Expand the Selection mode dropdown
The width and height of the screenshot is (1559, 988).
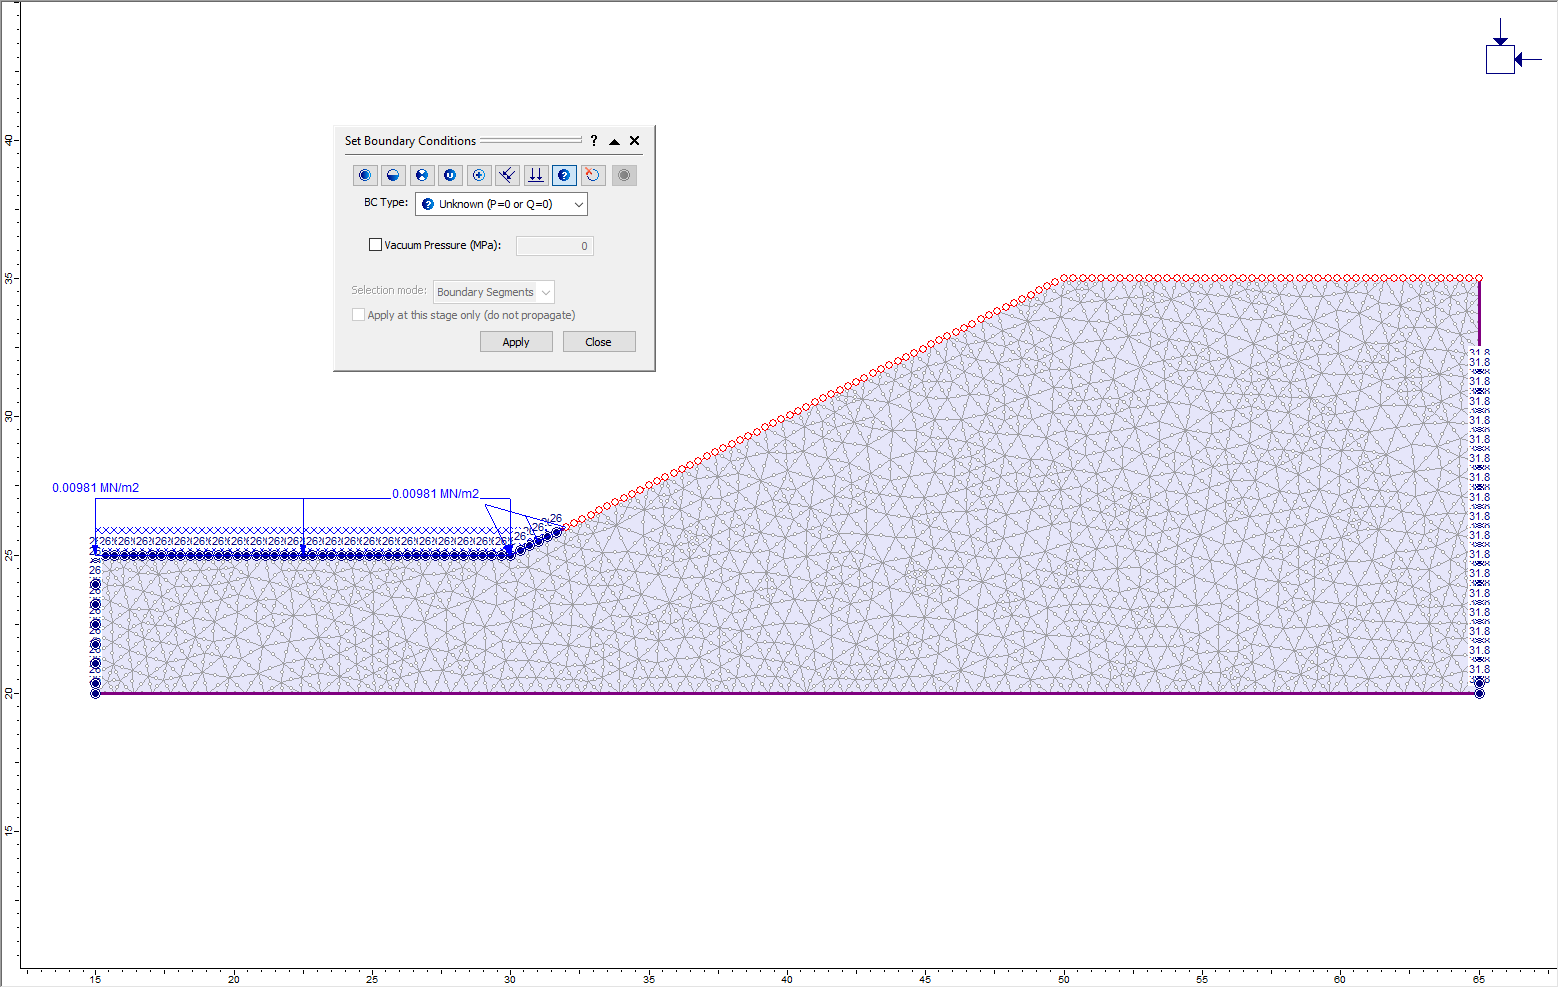tap(494, 292)
